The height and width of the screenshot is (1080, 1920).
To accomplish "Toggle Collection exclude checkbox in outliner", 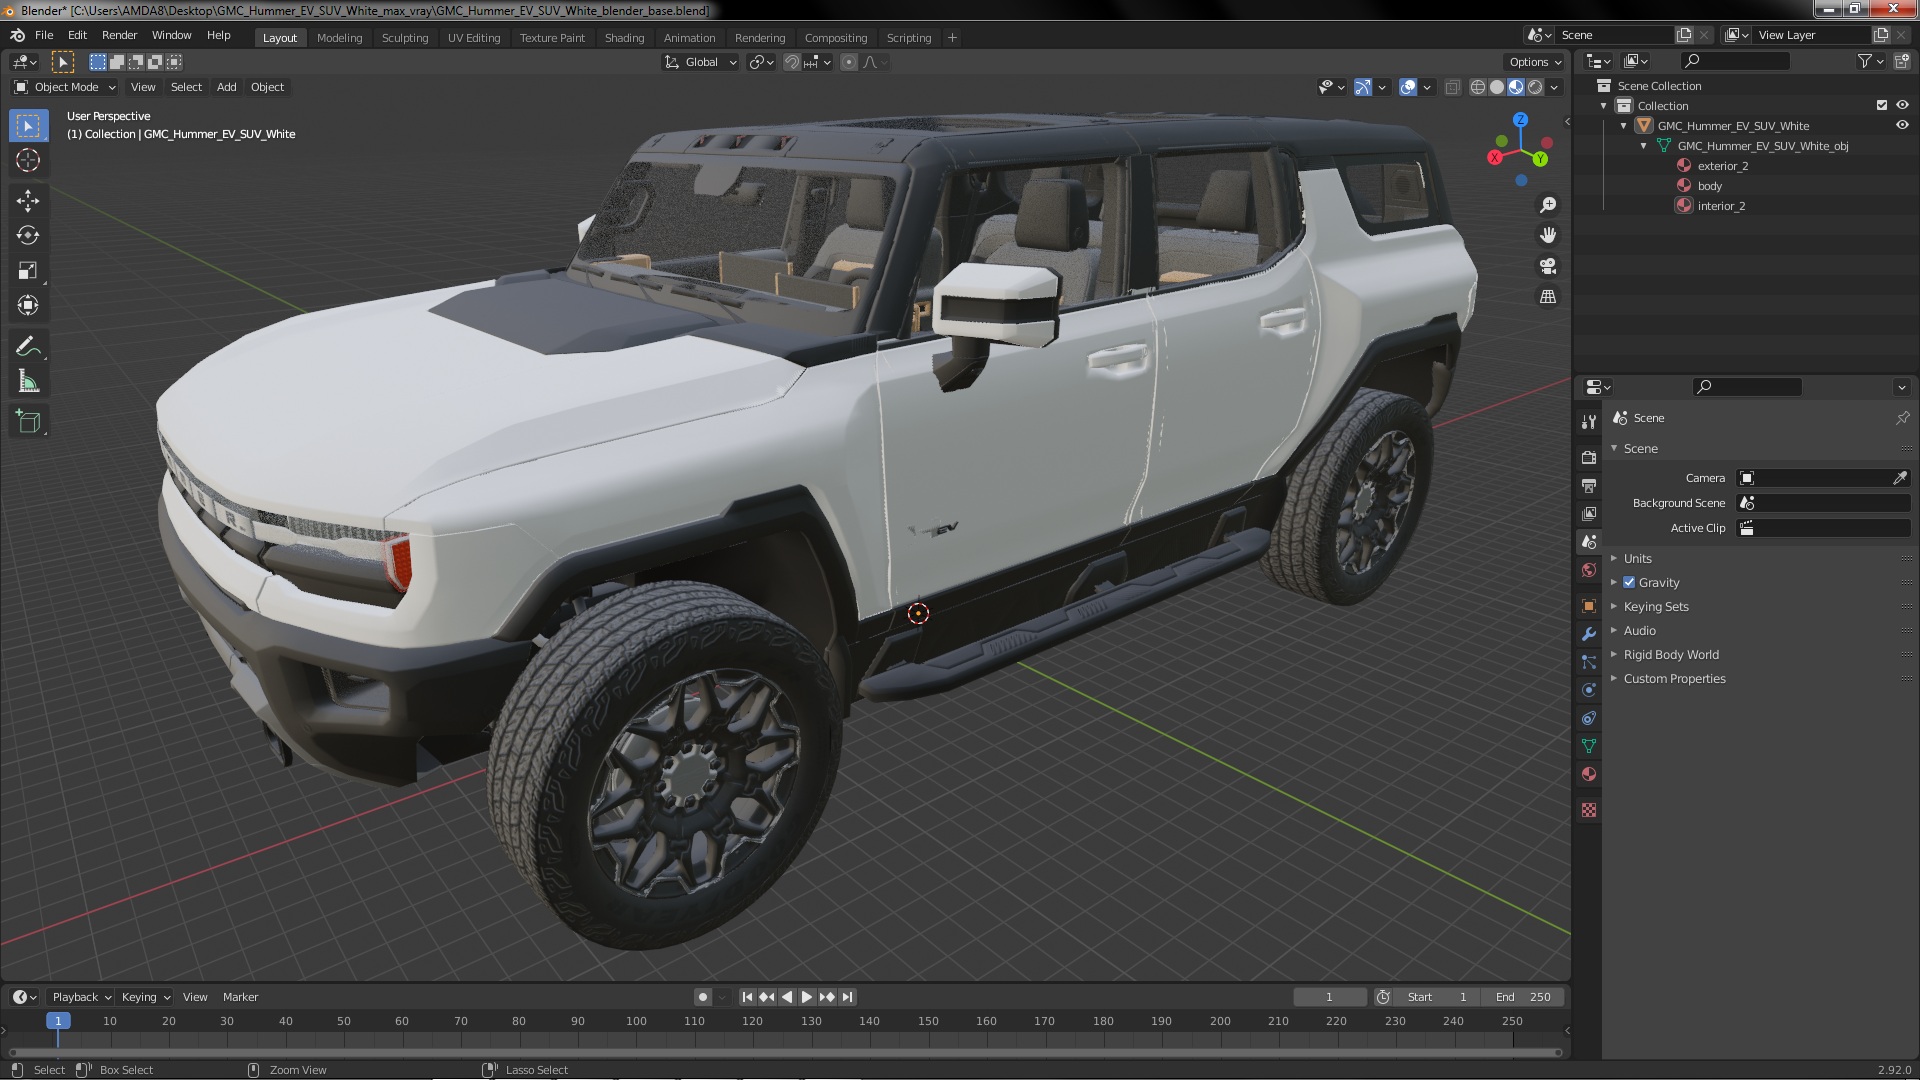I will click(1882, 105).
